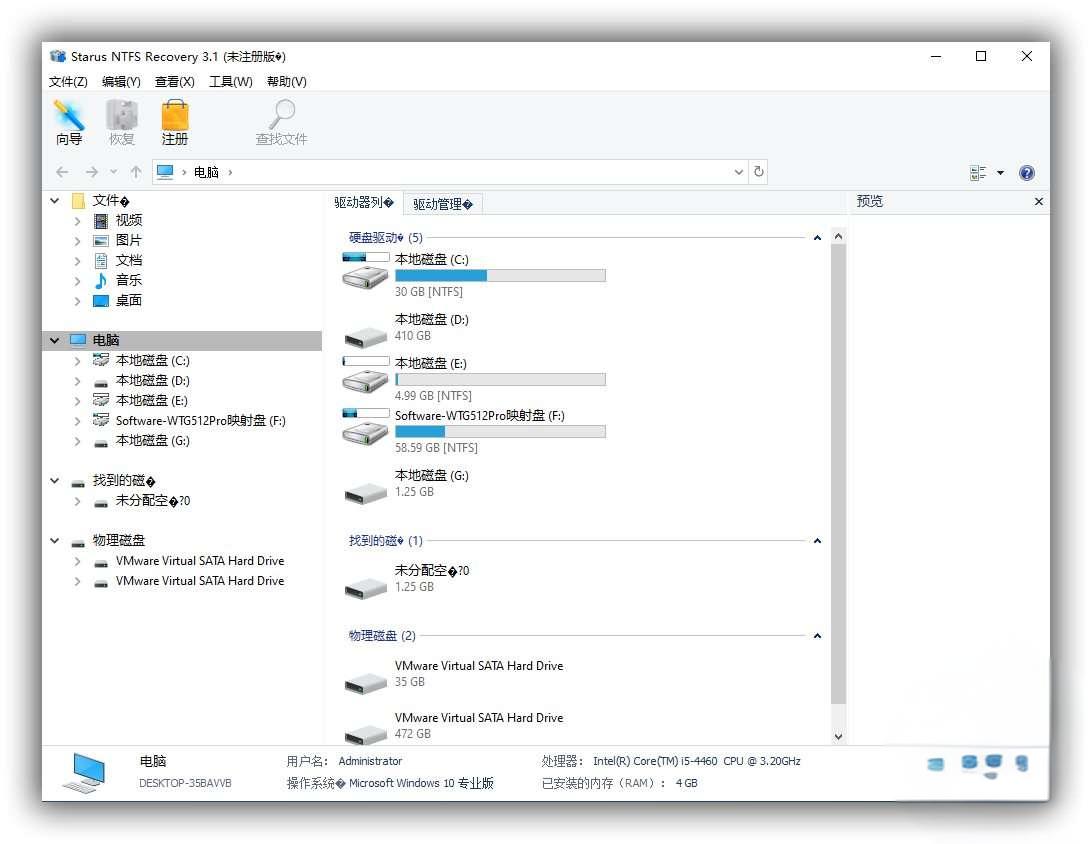The image size is (1092, 844).
Task: Collapse the 找到的磁 (1) group in main list
Action: pos(817,541)
